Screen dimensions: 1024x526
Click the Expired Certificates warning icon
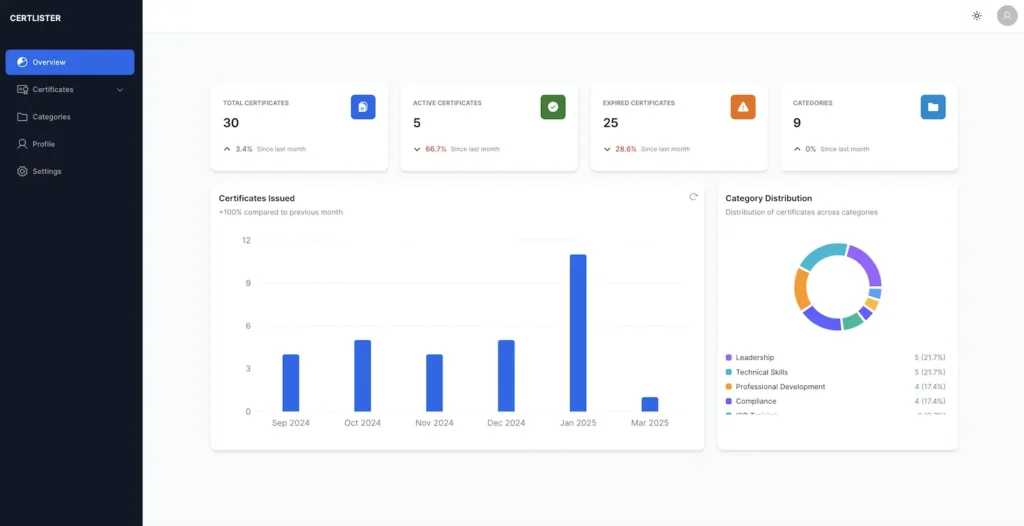click(x=743, y=107)
